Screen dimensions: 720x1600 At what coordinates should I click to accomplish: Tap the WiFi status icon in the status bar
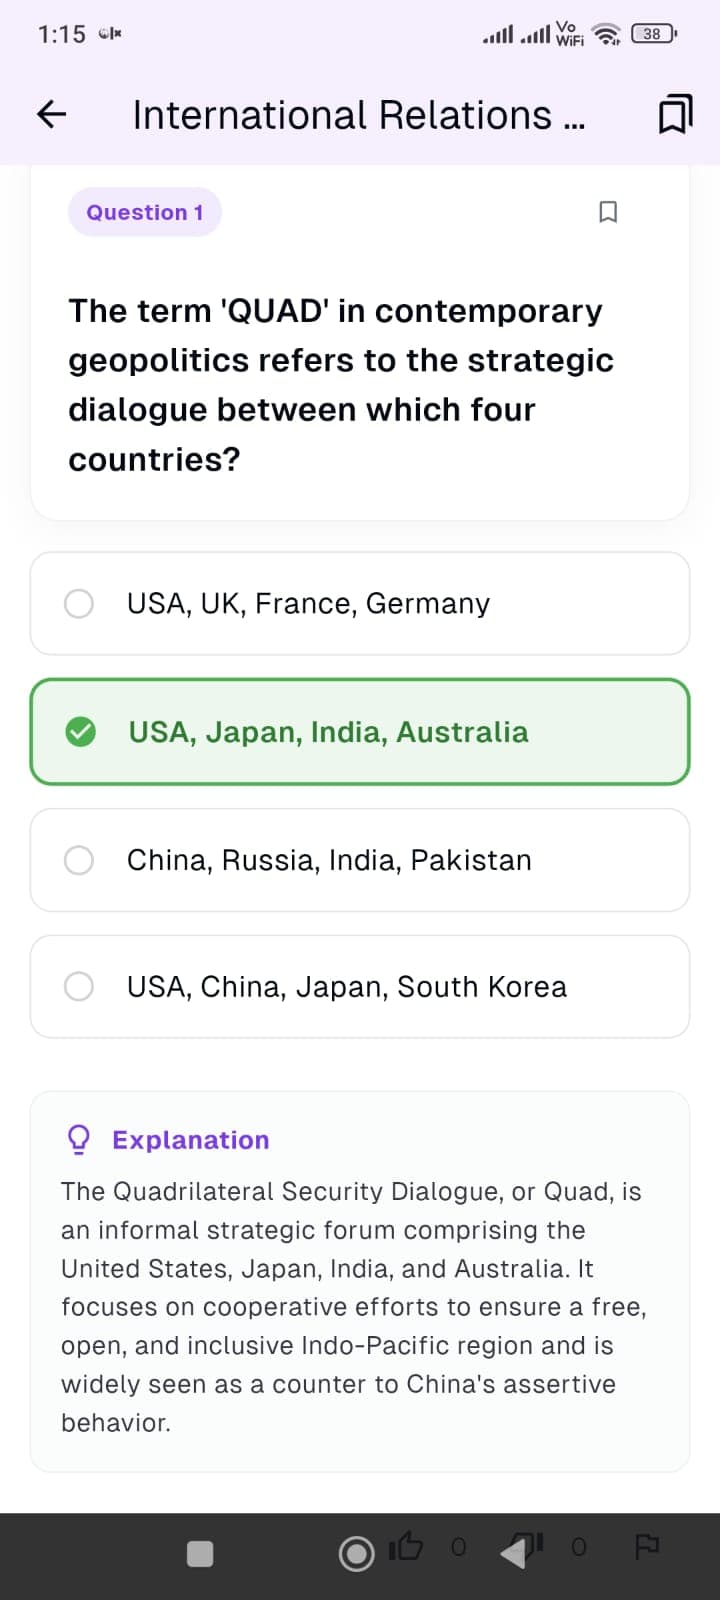tap(607, 33)
